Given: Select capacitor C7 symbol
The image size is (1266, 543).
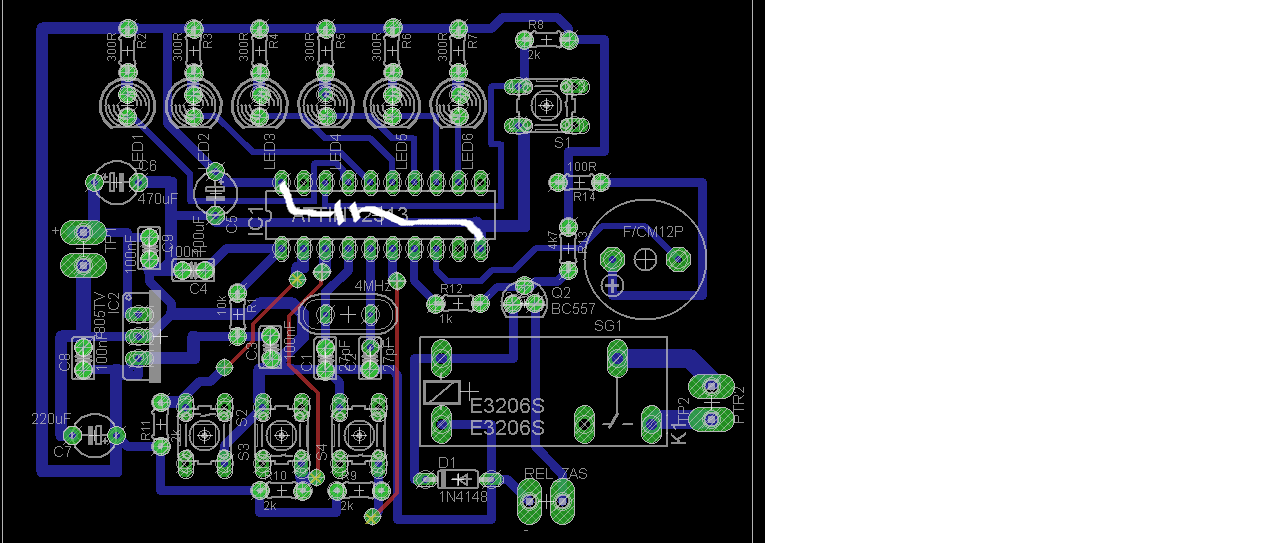Looking at the screenshot, I should click(94, 435).
